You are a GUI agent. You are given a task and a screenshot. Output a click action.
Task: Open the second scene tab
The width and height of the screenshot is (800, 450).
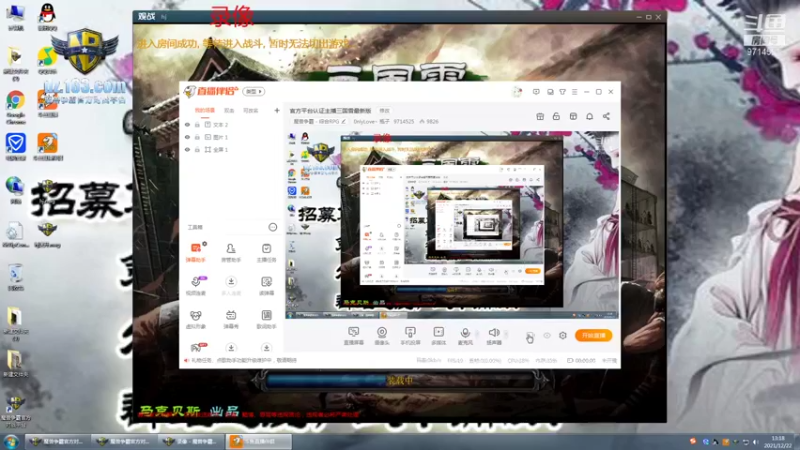229,110
